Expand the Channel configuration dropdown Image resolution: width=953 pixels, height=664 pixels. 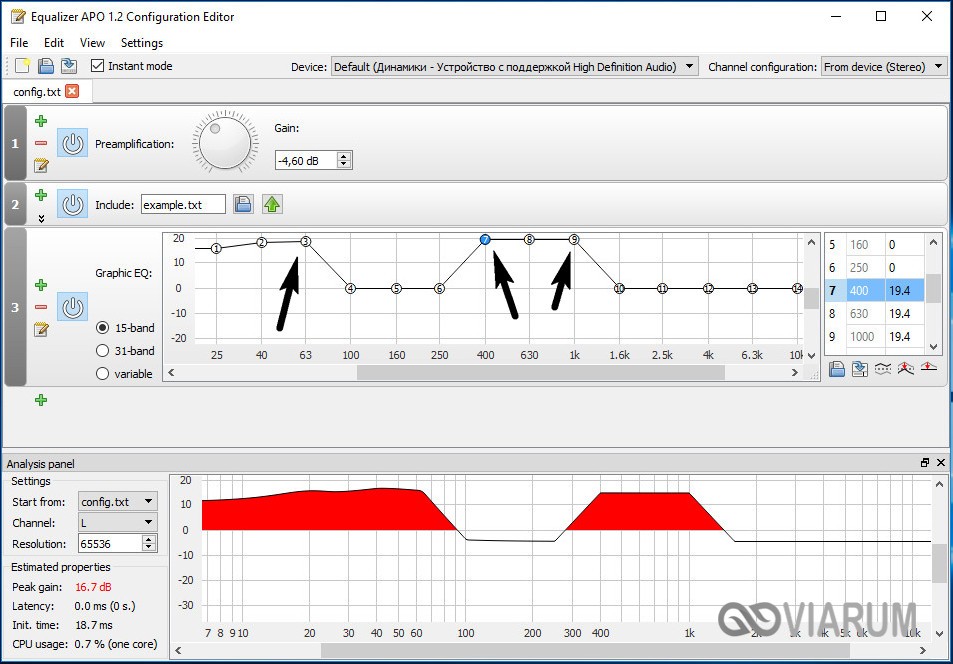pos(883,67)
